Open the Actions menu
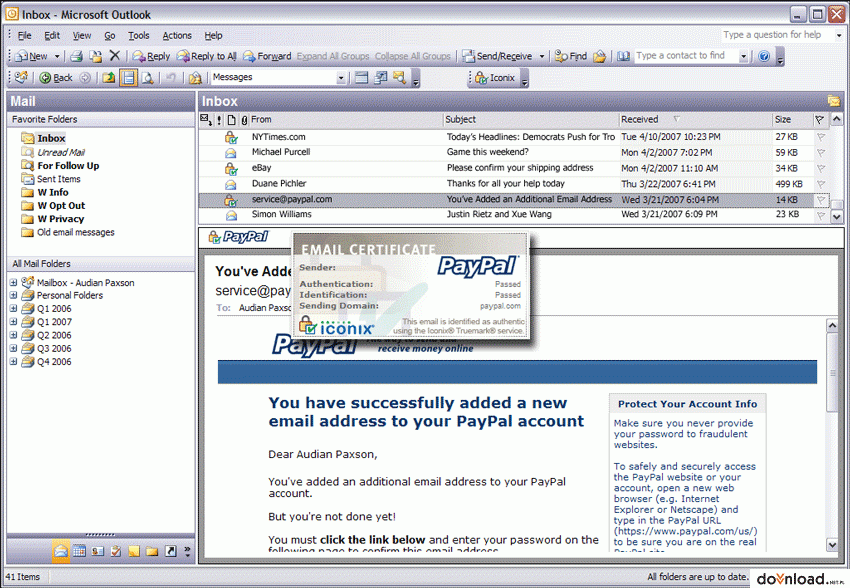 [x=177, y=36]
